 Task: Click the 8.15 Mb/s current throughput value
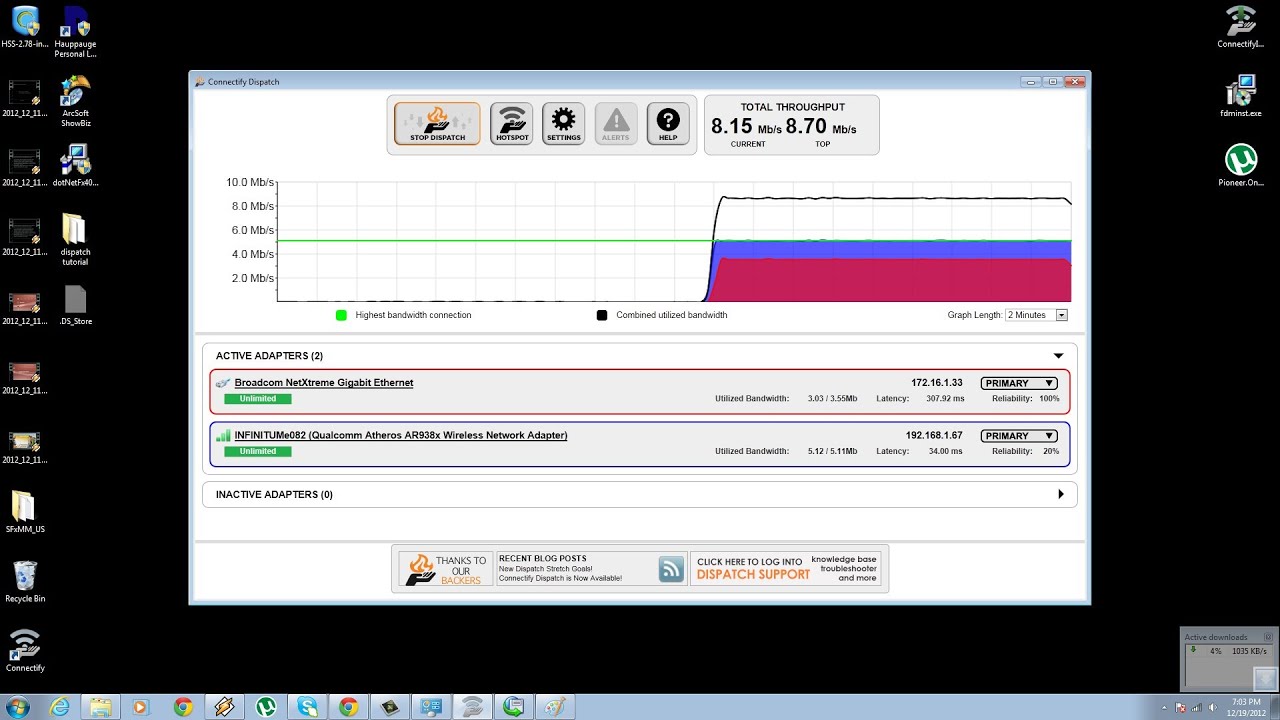(746, 127)
